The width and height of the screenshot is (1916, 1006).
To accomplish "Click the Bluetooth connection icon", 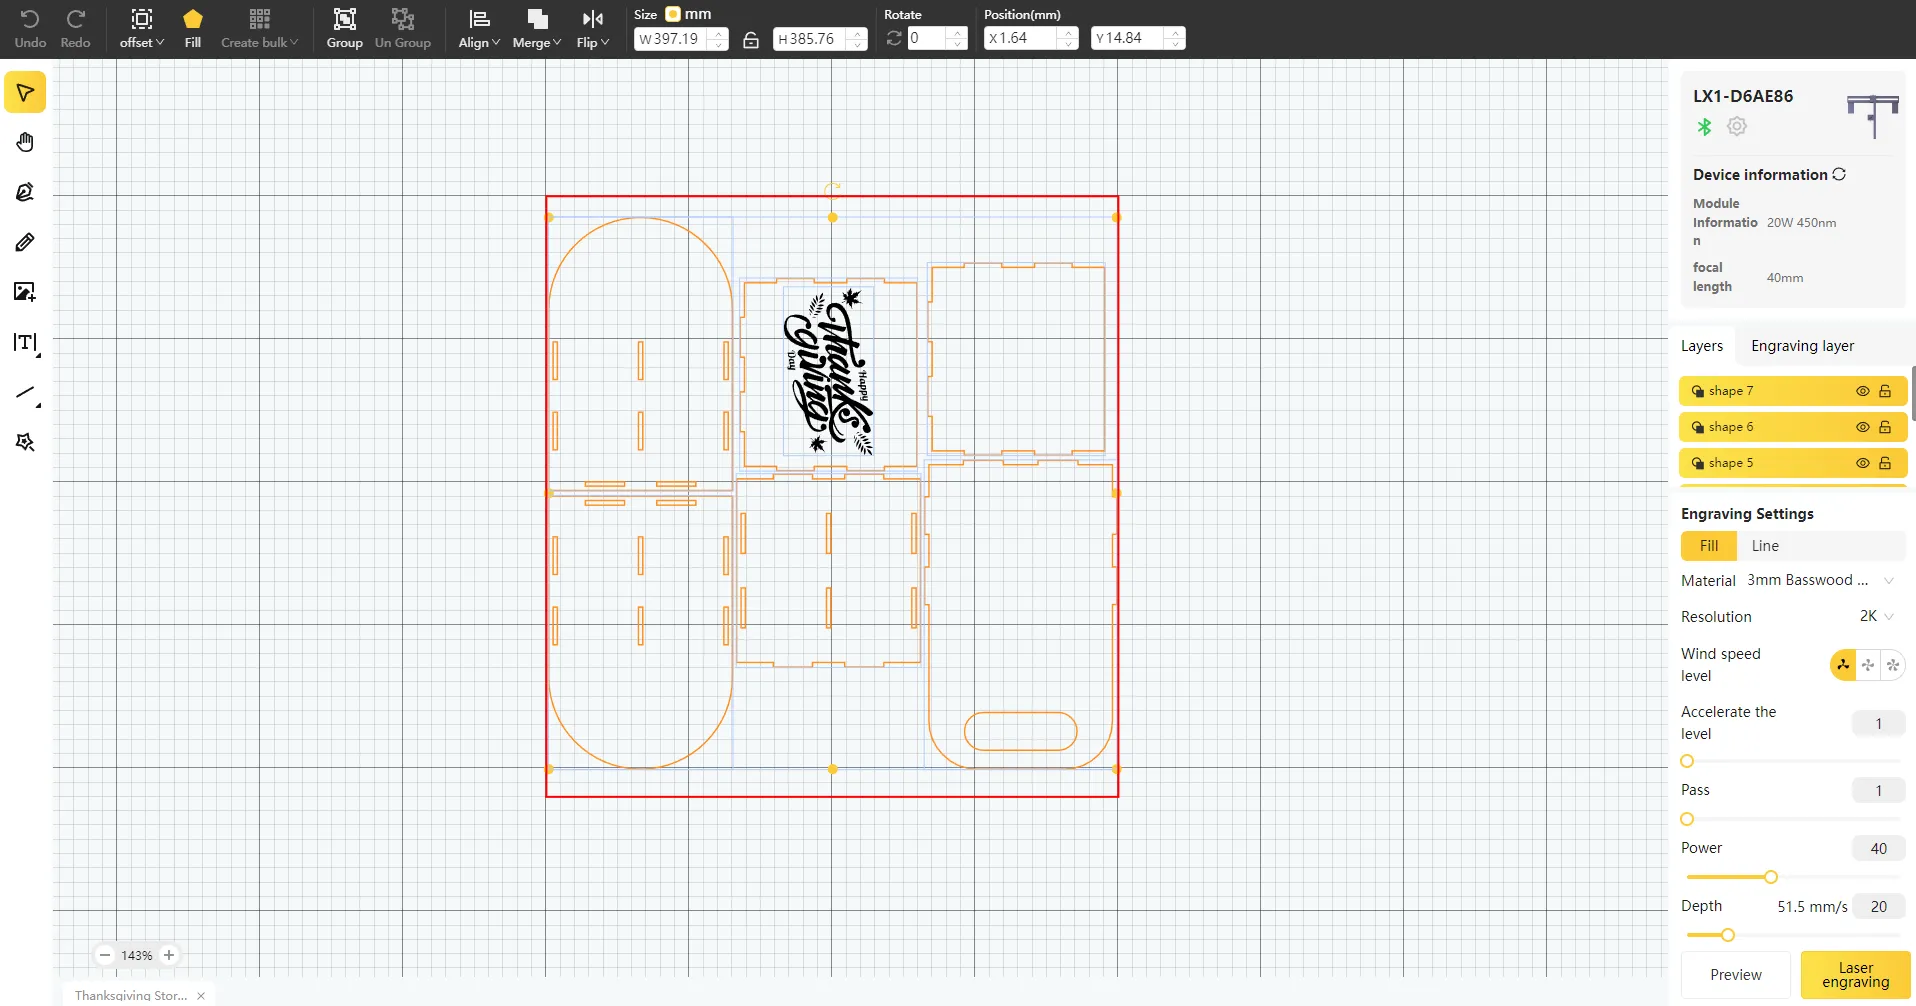I will pyautogui.click(x=1705, y=126).
